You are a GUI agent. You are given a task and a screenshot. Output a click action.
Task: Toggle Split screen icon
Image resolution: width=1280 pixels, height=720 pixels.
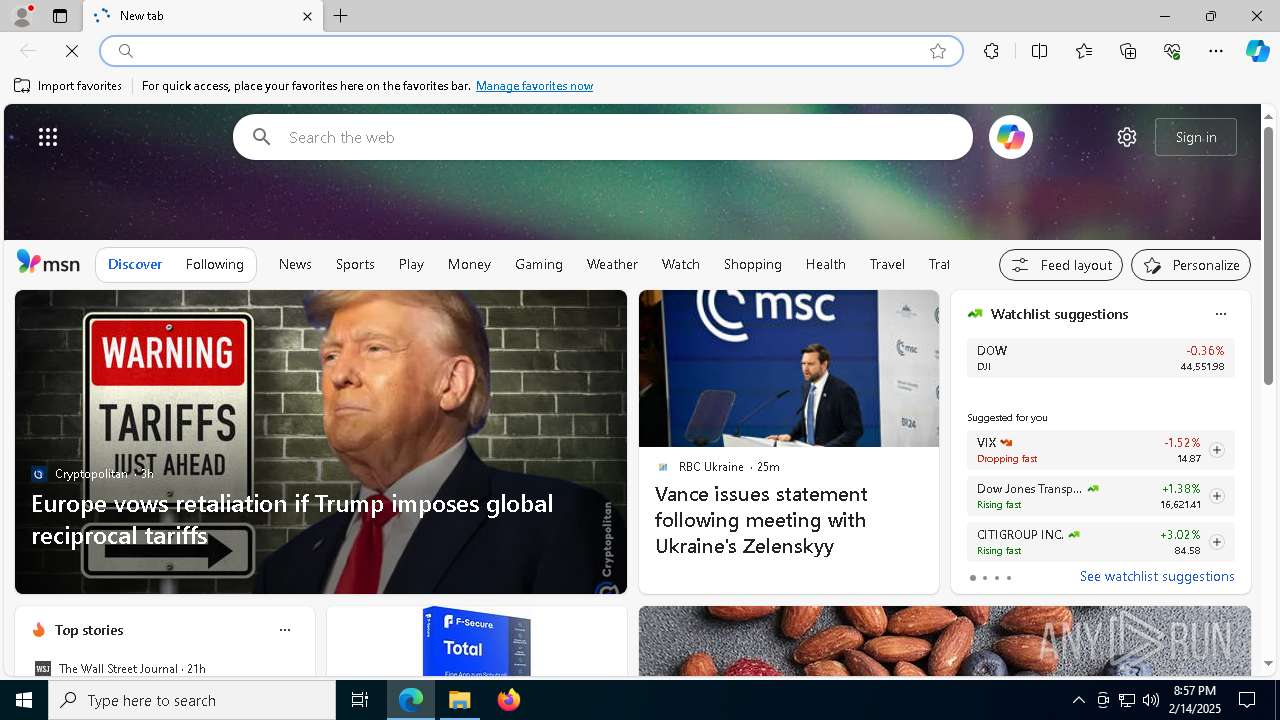tap(1039, 51)
